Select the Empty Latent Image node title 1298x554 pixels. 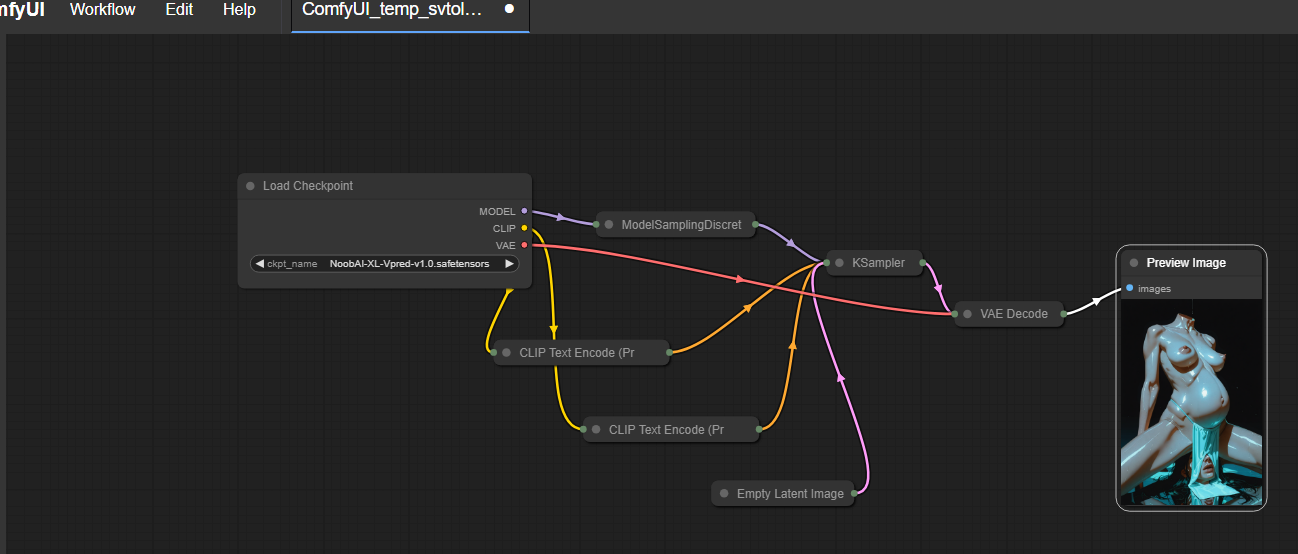point(790,494)
